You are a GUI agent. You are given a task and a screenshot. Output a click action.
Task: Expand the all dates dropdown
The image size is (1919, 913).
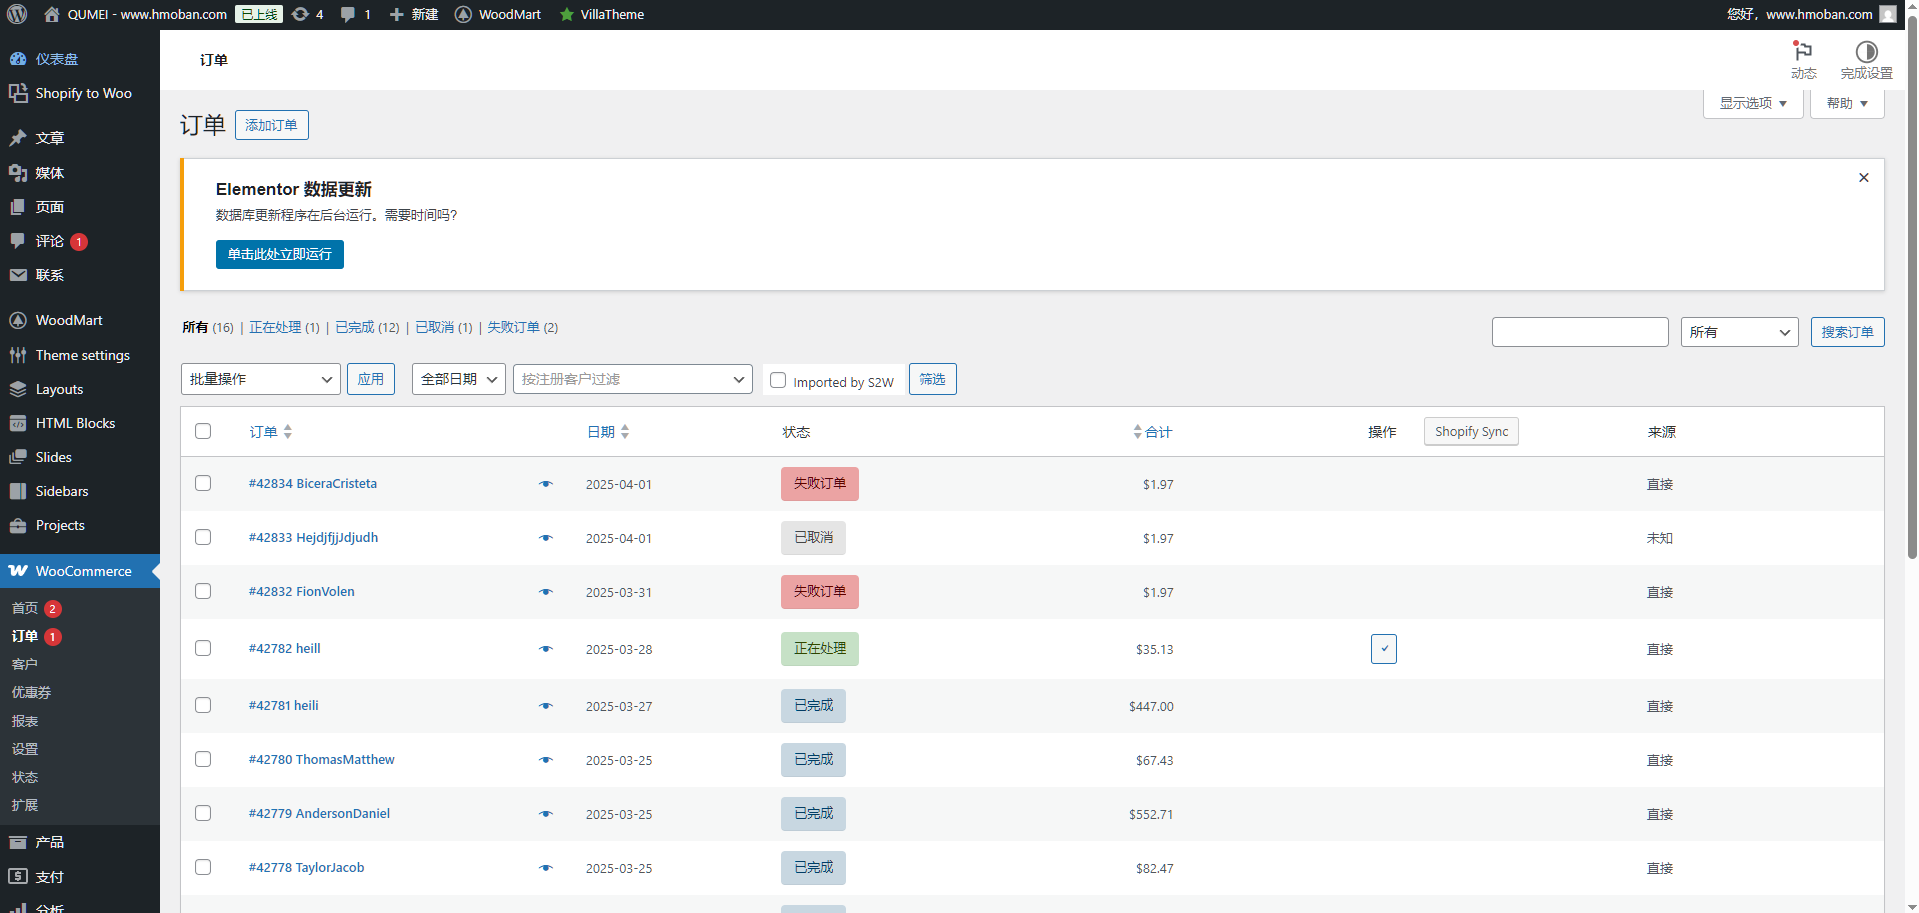[458, 379]
